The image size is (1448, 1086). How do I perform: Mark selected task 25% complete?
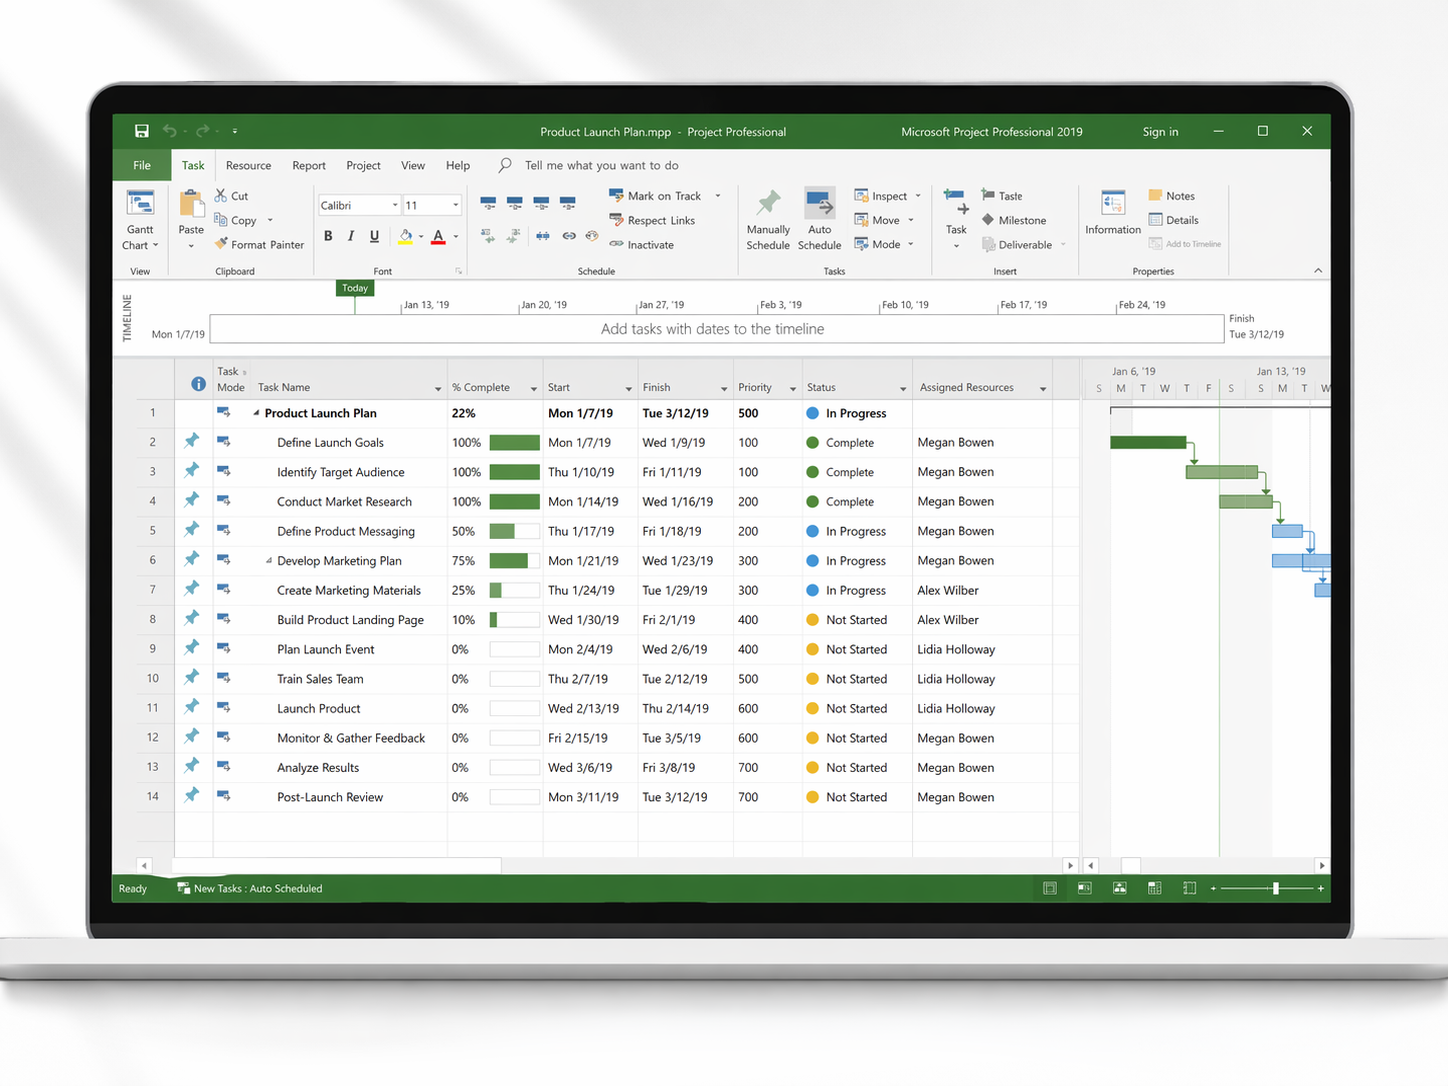coord(515,203)
